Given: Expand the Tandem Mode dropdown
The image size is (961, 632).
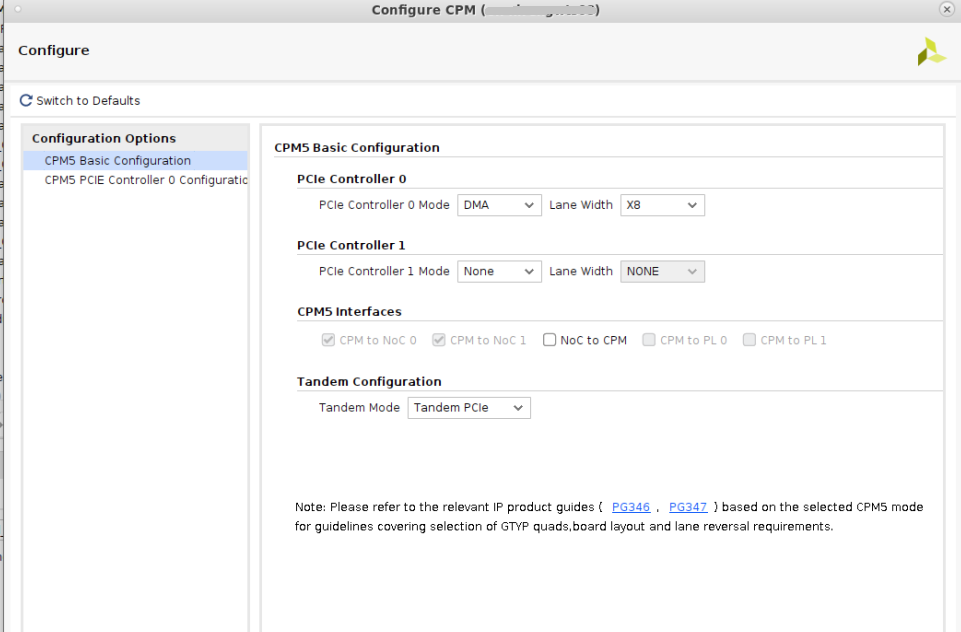Looking at the screenshot, I should click(469, 408).
